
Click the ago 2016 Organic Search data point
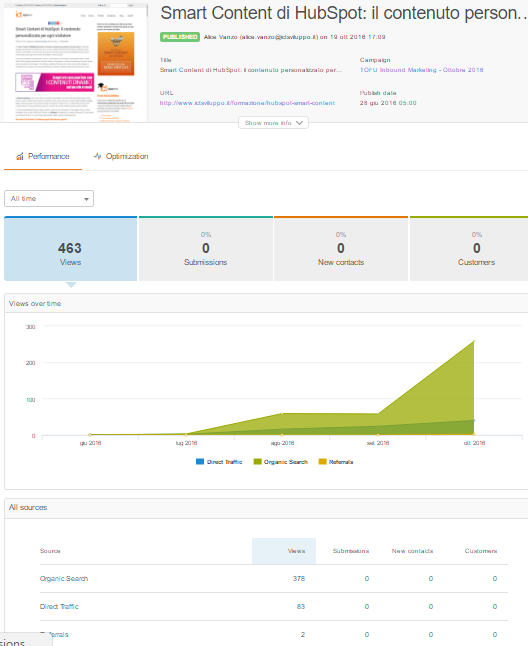pos(282,413)
